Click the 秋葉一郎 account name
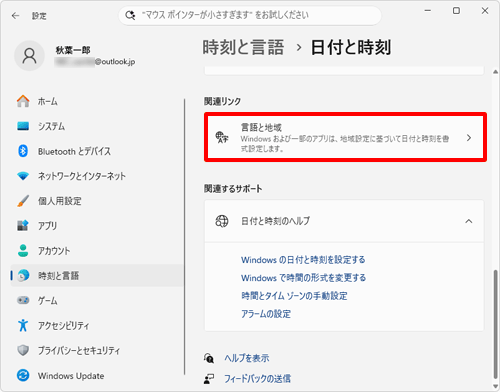Viewport: 500px width, 392px height. (73, 50)
